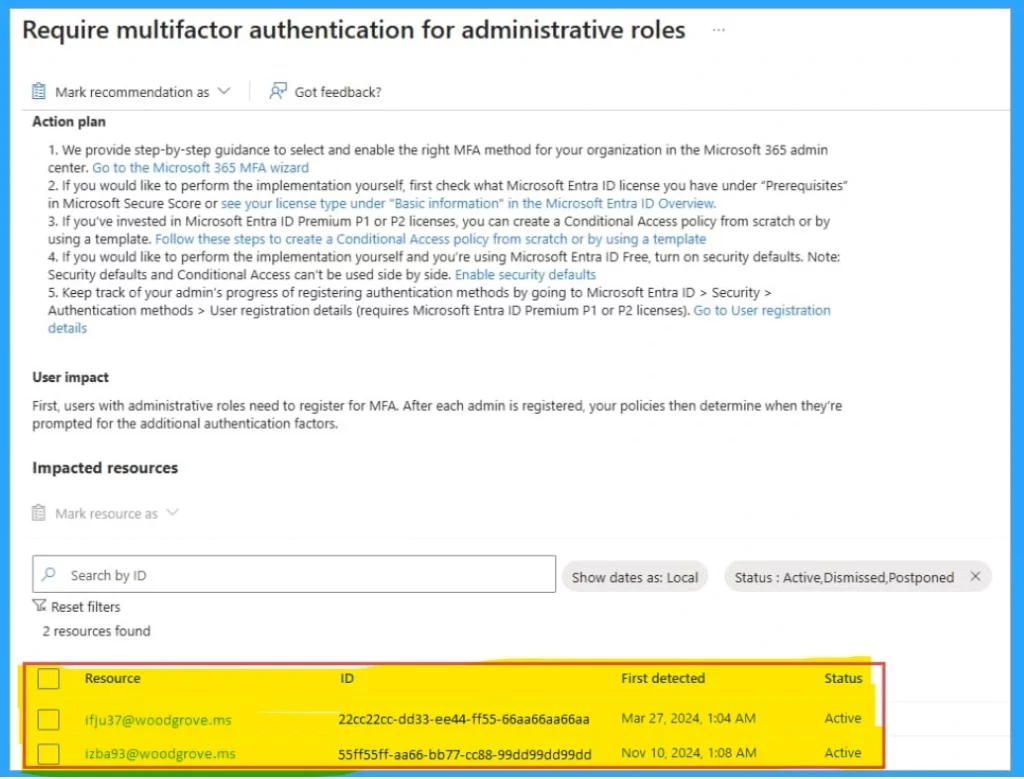Click the funnel icon beside Reset filters
Image resolution: width=1024 pixels, height=779 pixels.
39,606
